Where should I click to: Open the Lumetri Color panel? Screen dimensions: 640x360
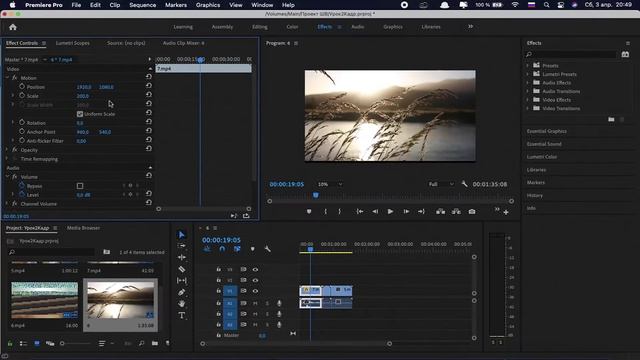coord(542,157)
